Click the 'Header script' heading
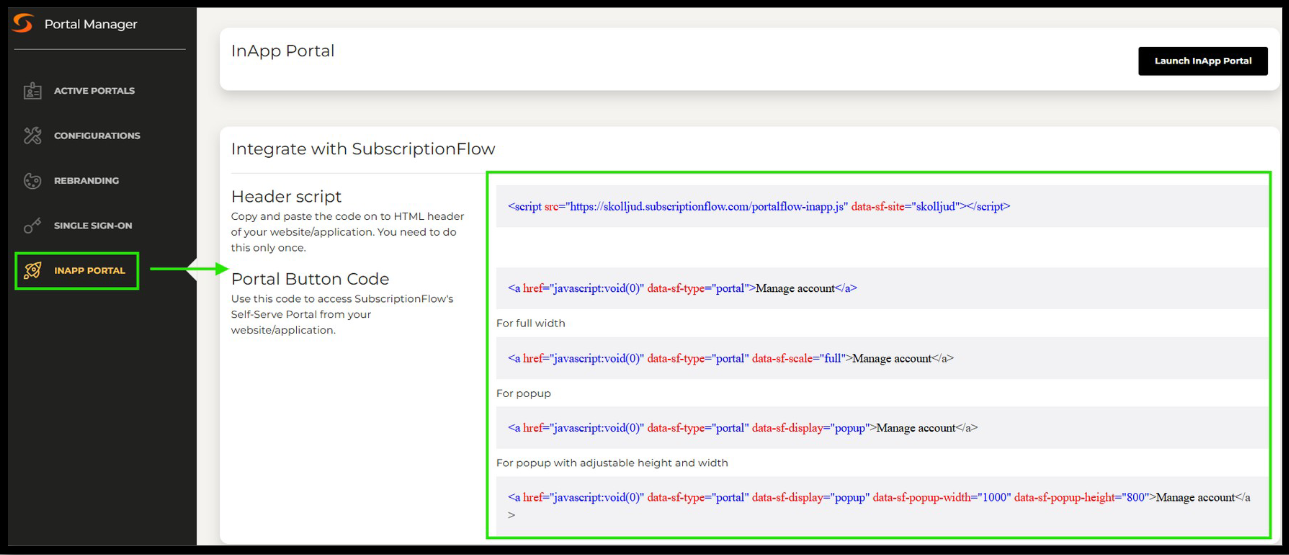Image resolution: width=1289 pixels, height=555 pixels. pos(286,197)
